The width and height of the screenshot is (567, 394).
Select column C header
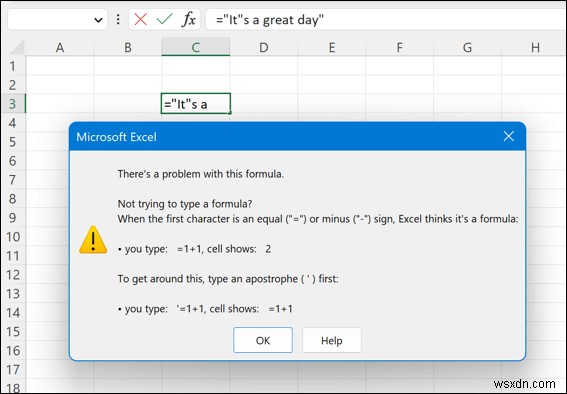tap(196, 47)
